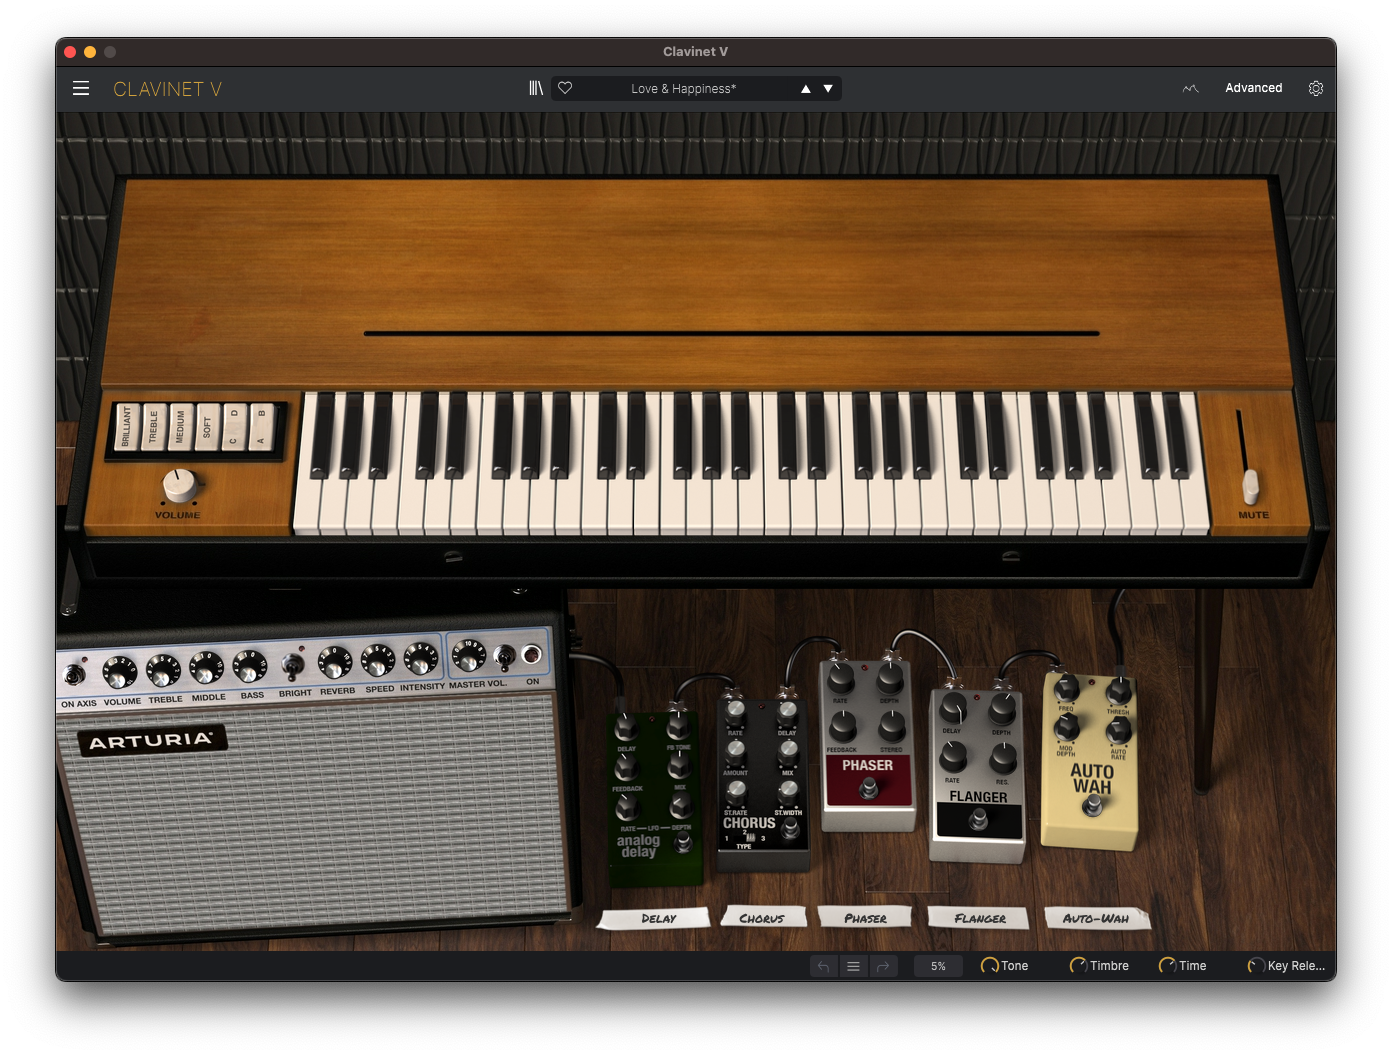
Task: Click the CHORUS TYPE selector switch
Action: click(749, 838)
